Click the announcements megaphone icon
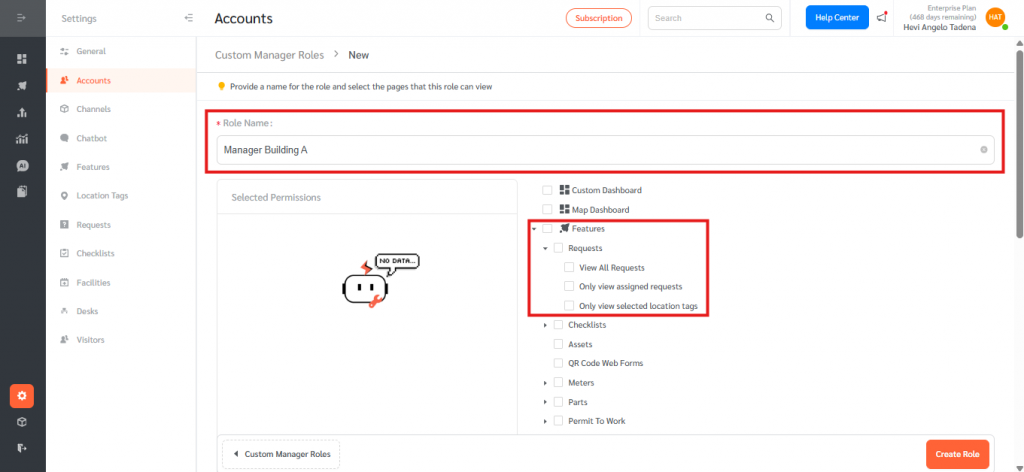 coord(881,18)
